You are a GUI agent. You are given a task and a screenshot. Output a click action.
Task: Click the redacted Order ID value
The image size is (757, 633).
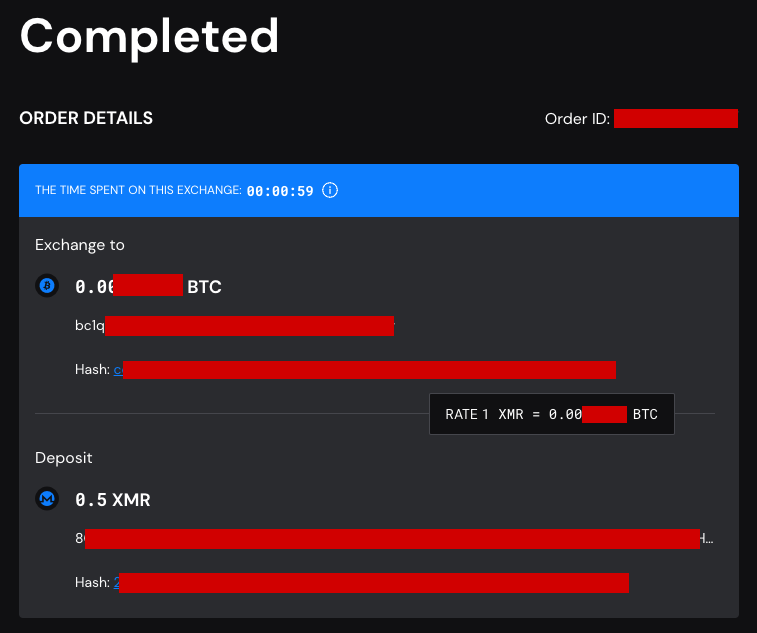[x=676, y=119]
